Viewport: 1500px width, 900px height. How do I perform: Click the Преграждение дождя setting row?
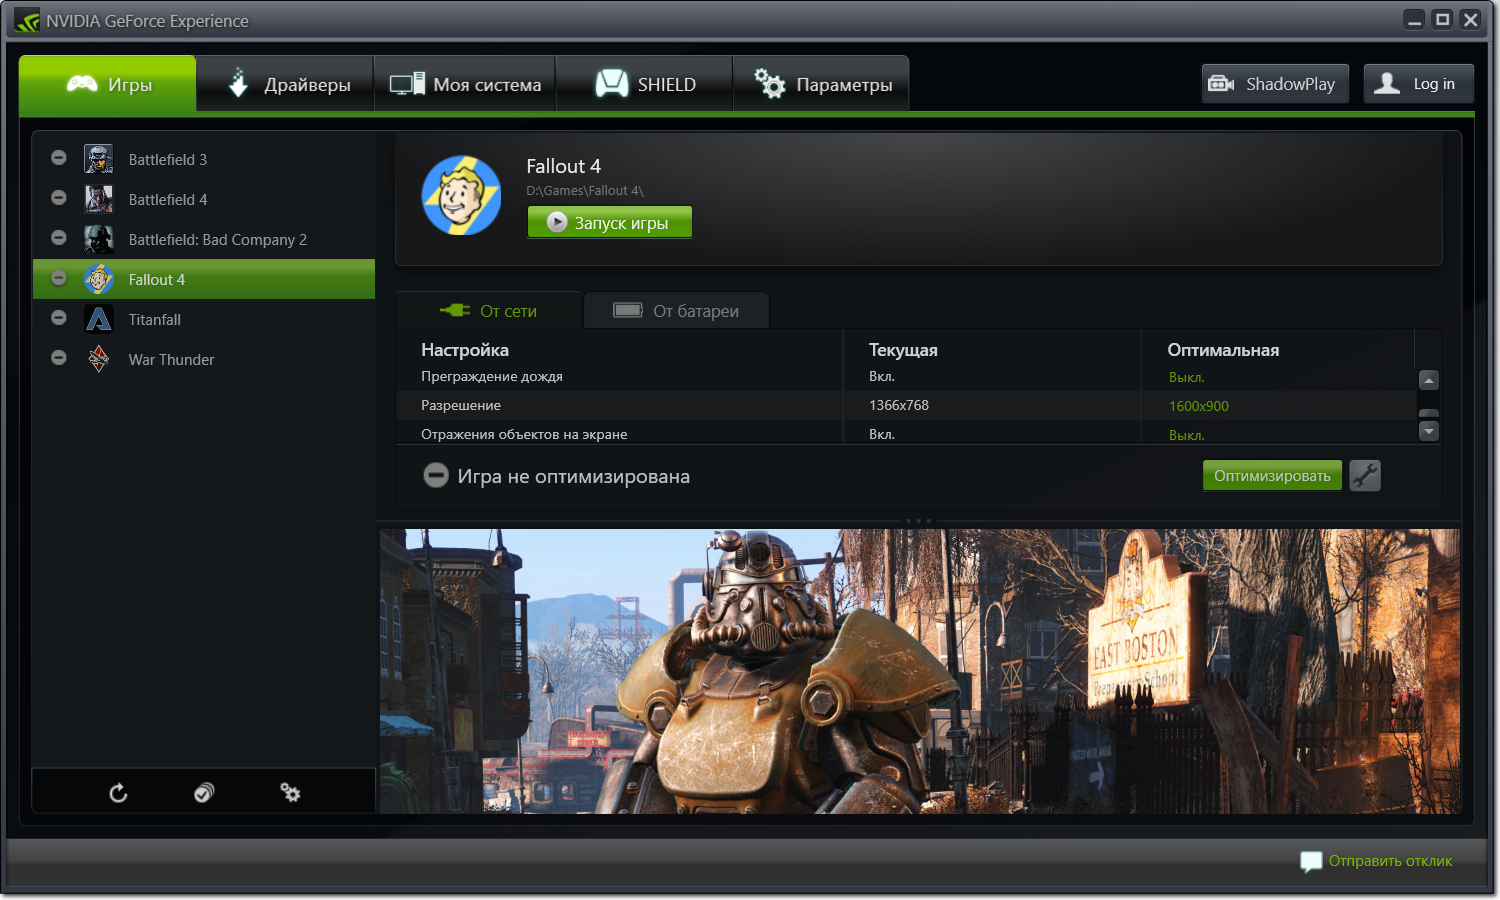click(x=905, y=377)
